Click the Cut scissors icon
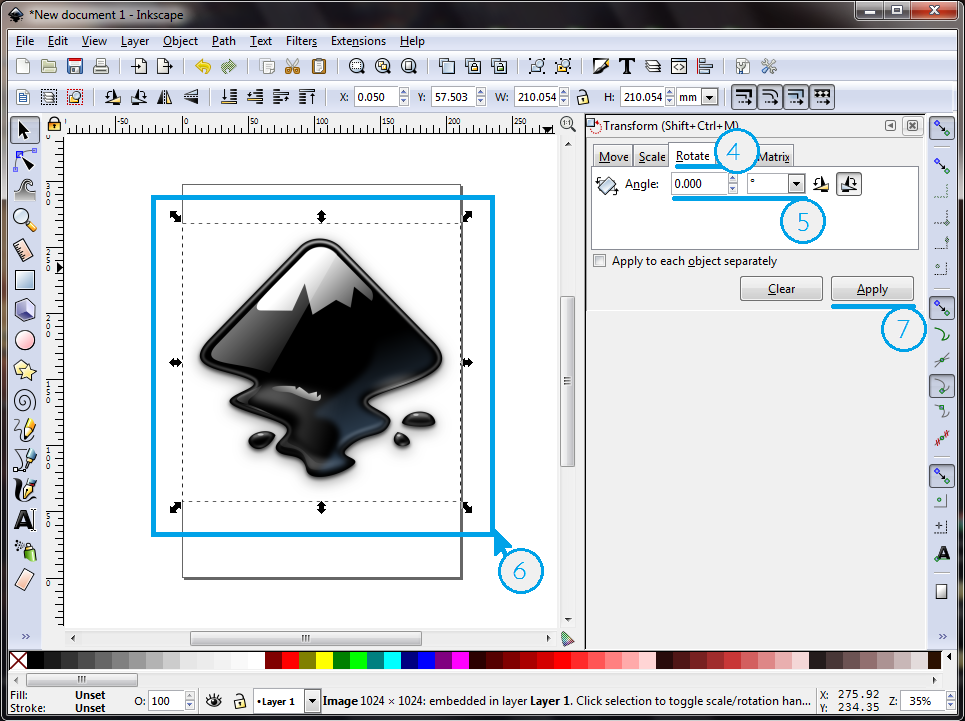This screenshot has width=965, height=721. [x=292, y=66]
